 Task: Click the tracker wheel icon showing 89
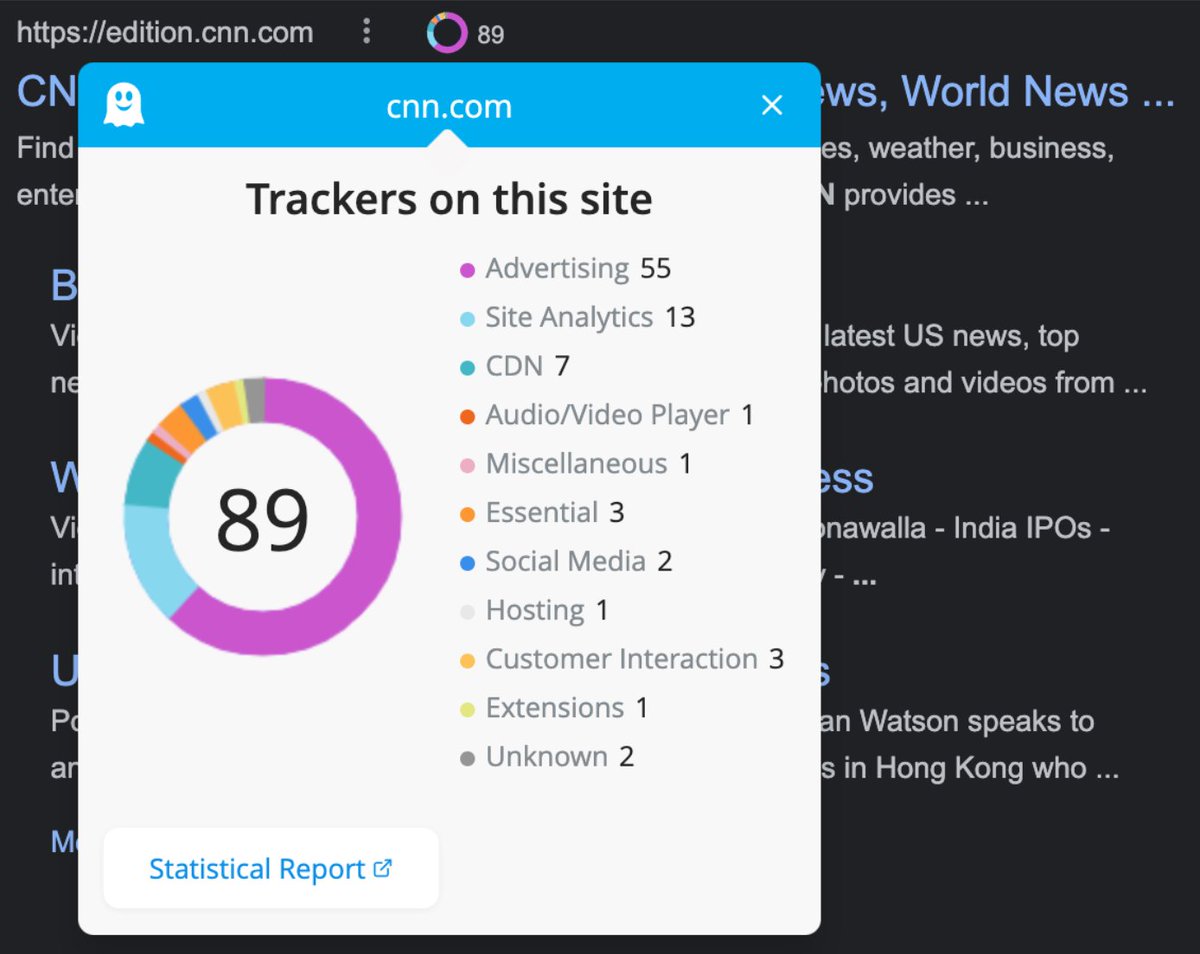click(447, 33)
